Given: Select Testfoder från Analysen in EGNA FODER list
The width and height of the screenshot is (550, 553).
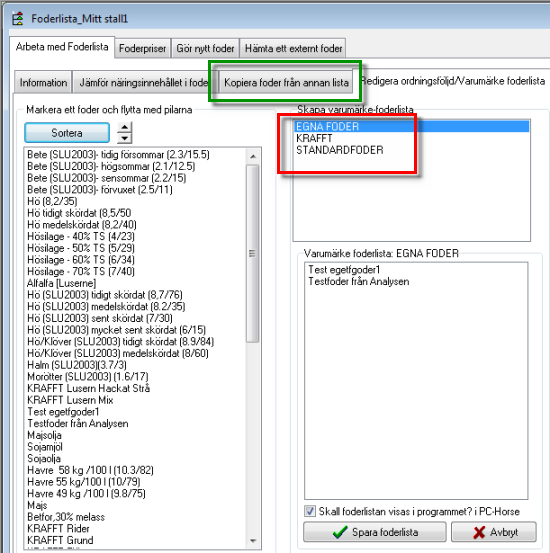Looking at the screenshot, I should click(x=358, y=281).
